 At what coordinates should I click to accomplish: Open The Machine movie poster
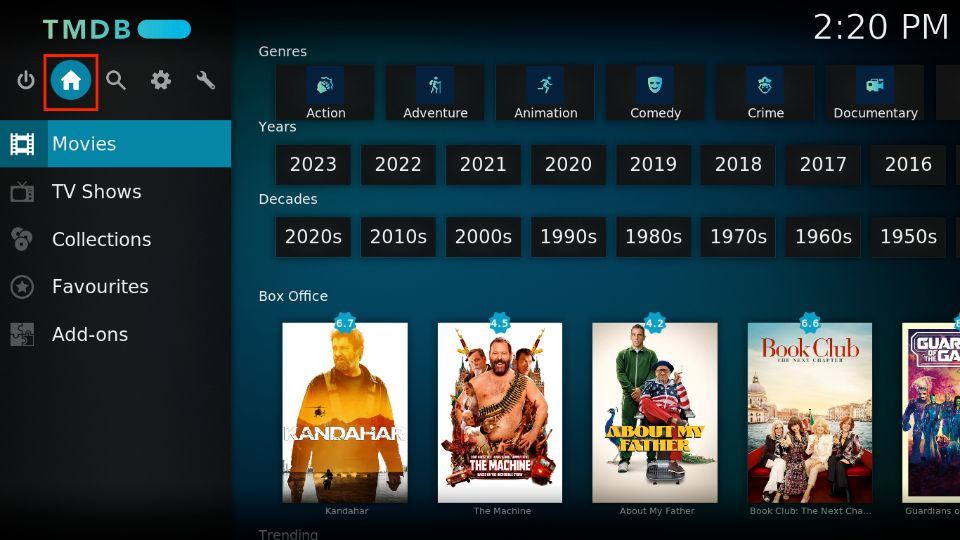[x=500, y=413]
